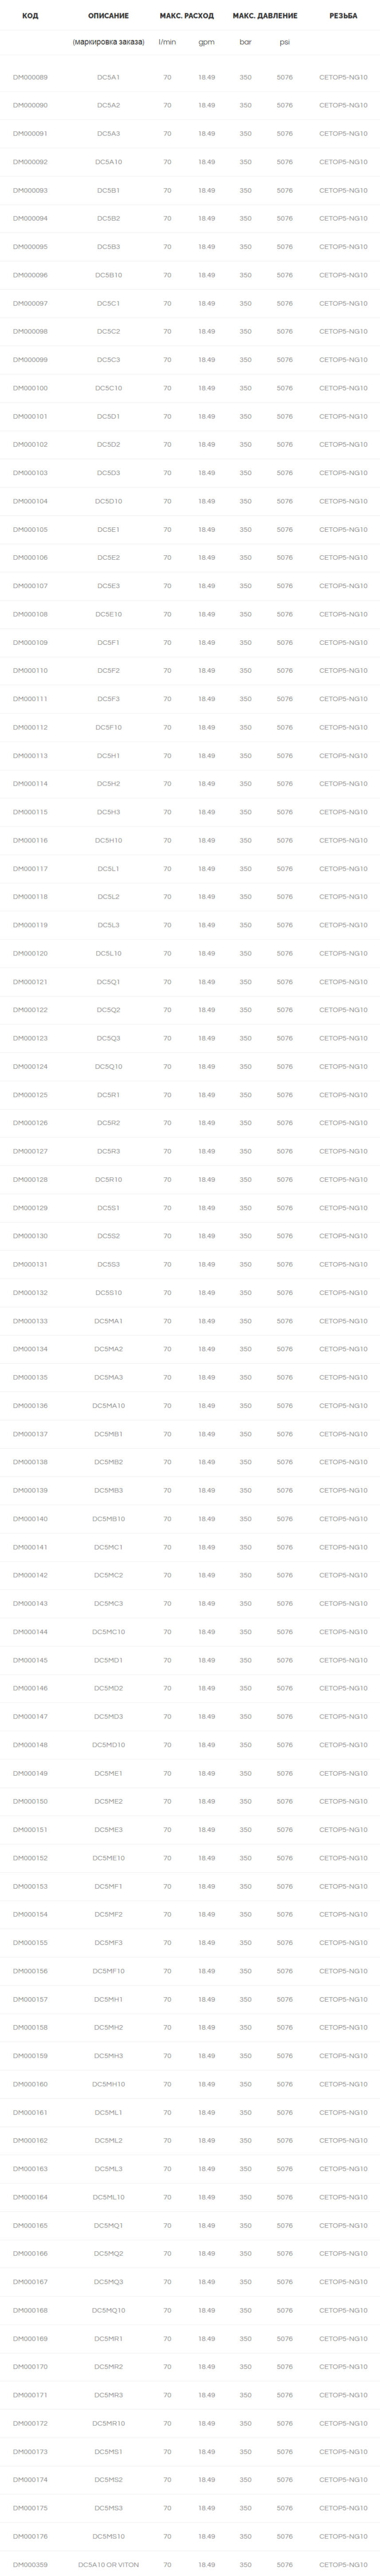380x2576 pixels.
Task: Click the ОПИСАНИЕ column header
Action: [x=108, y=16]
